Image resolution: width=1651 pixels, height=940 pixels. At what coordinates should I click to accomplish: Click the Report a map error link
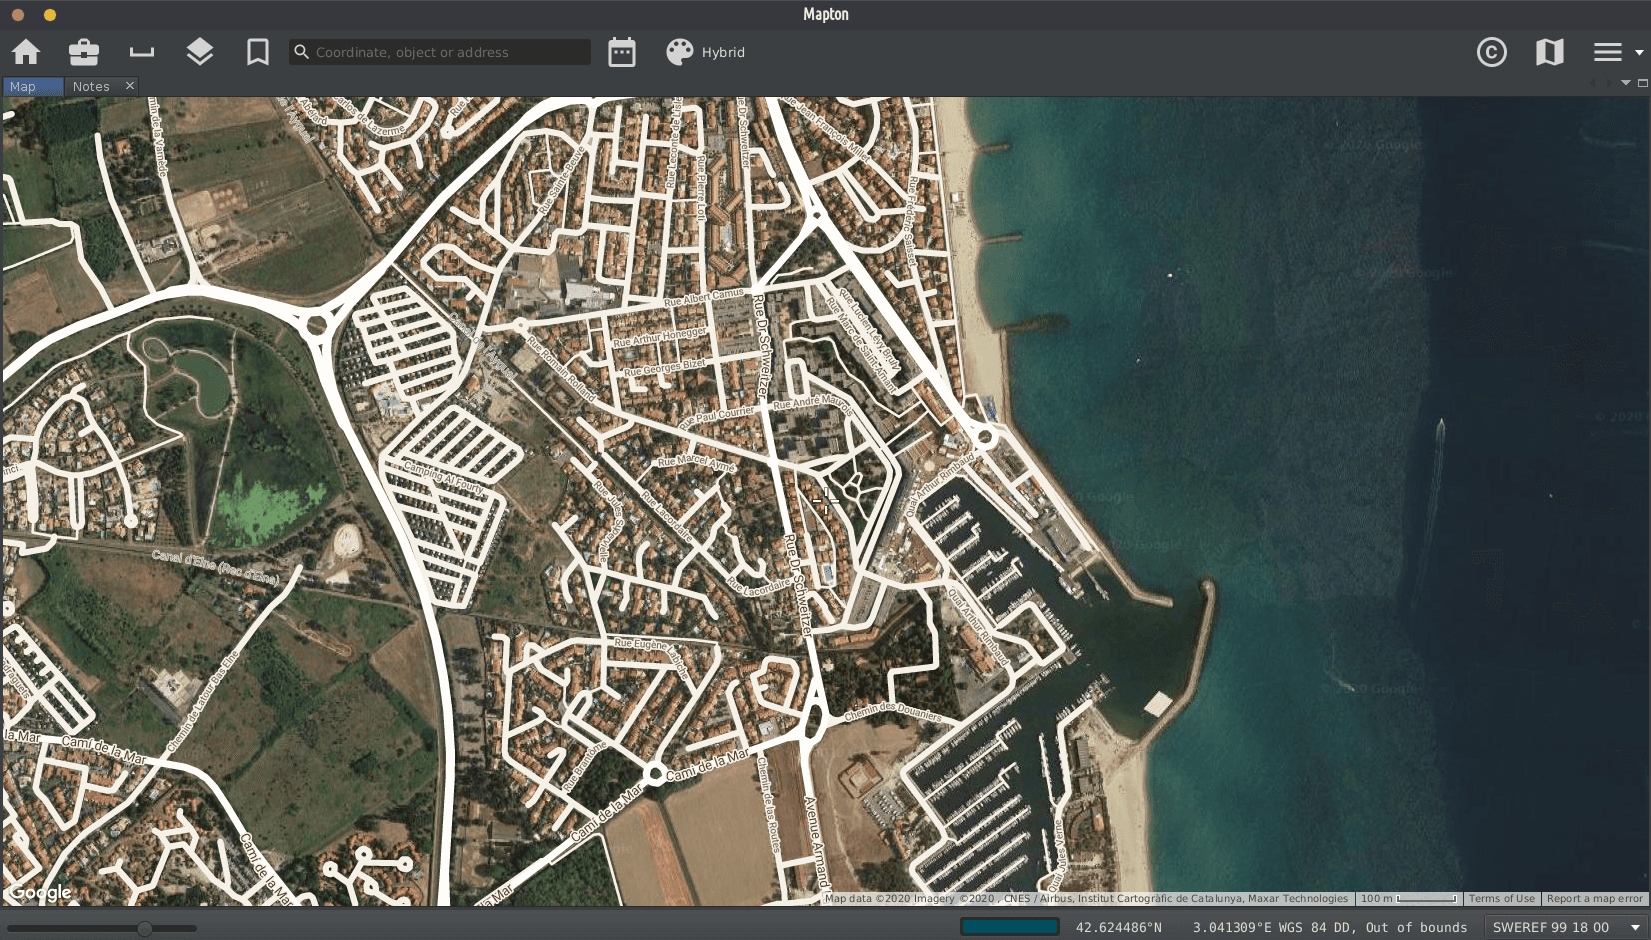1594,898
